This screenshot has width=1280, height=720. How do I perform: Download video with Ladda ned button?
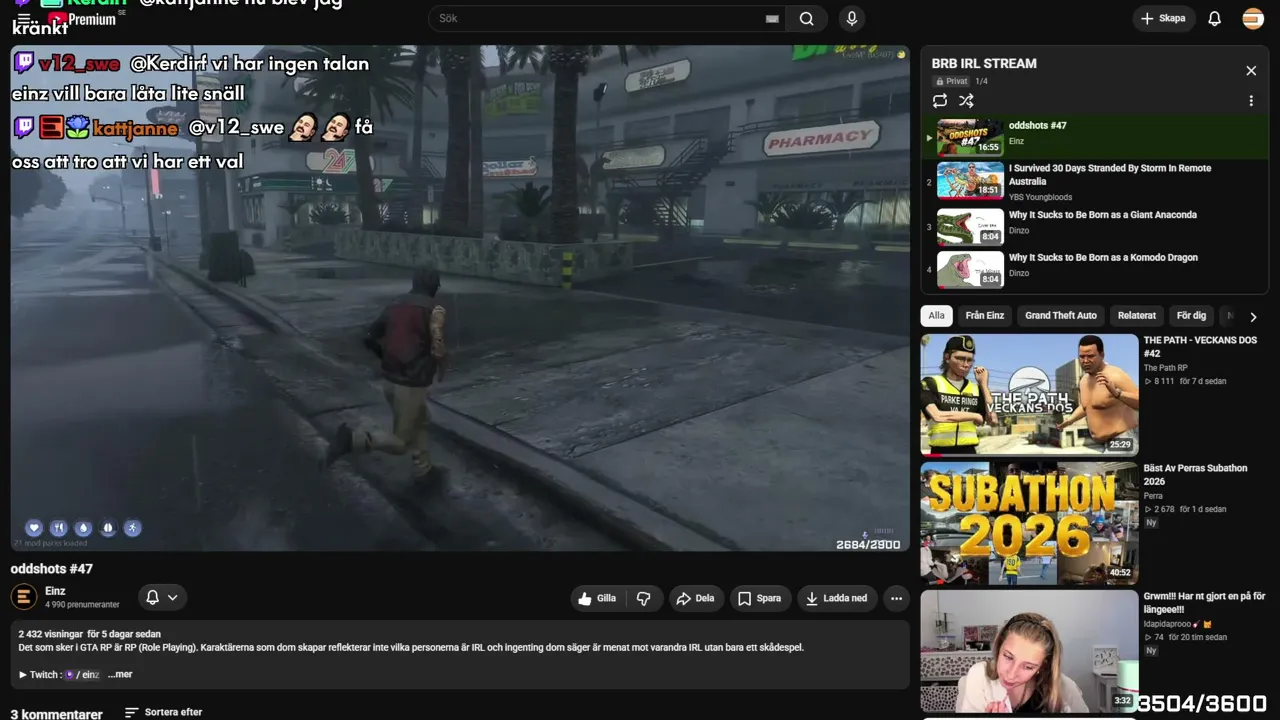pyautogui.click(x=837, y=598)
